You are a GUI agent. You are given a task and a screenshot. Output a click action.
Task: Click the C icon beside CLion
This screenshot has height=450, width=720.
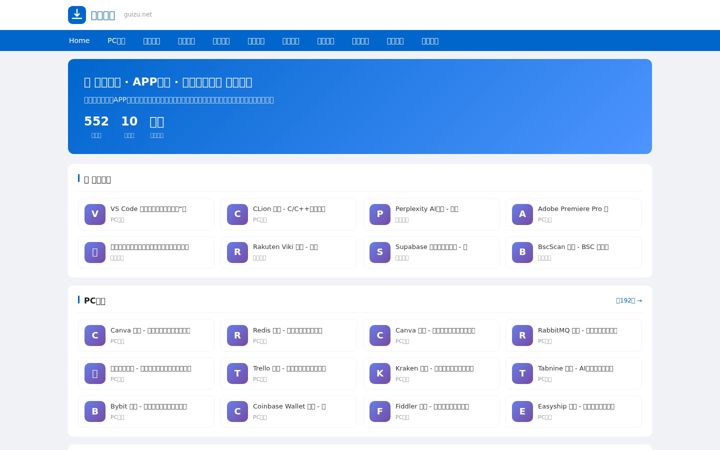237,214
